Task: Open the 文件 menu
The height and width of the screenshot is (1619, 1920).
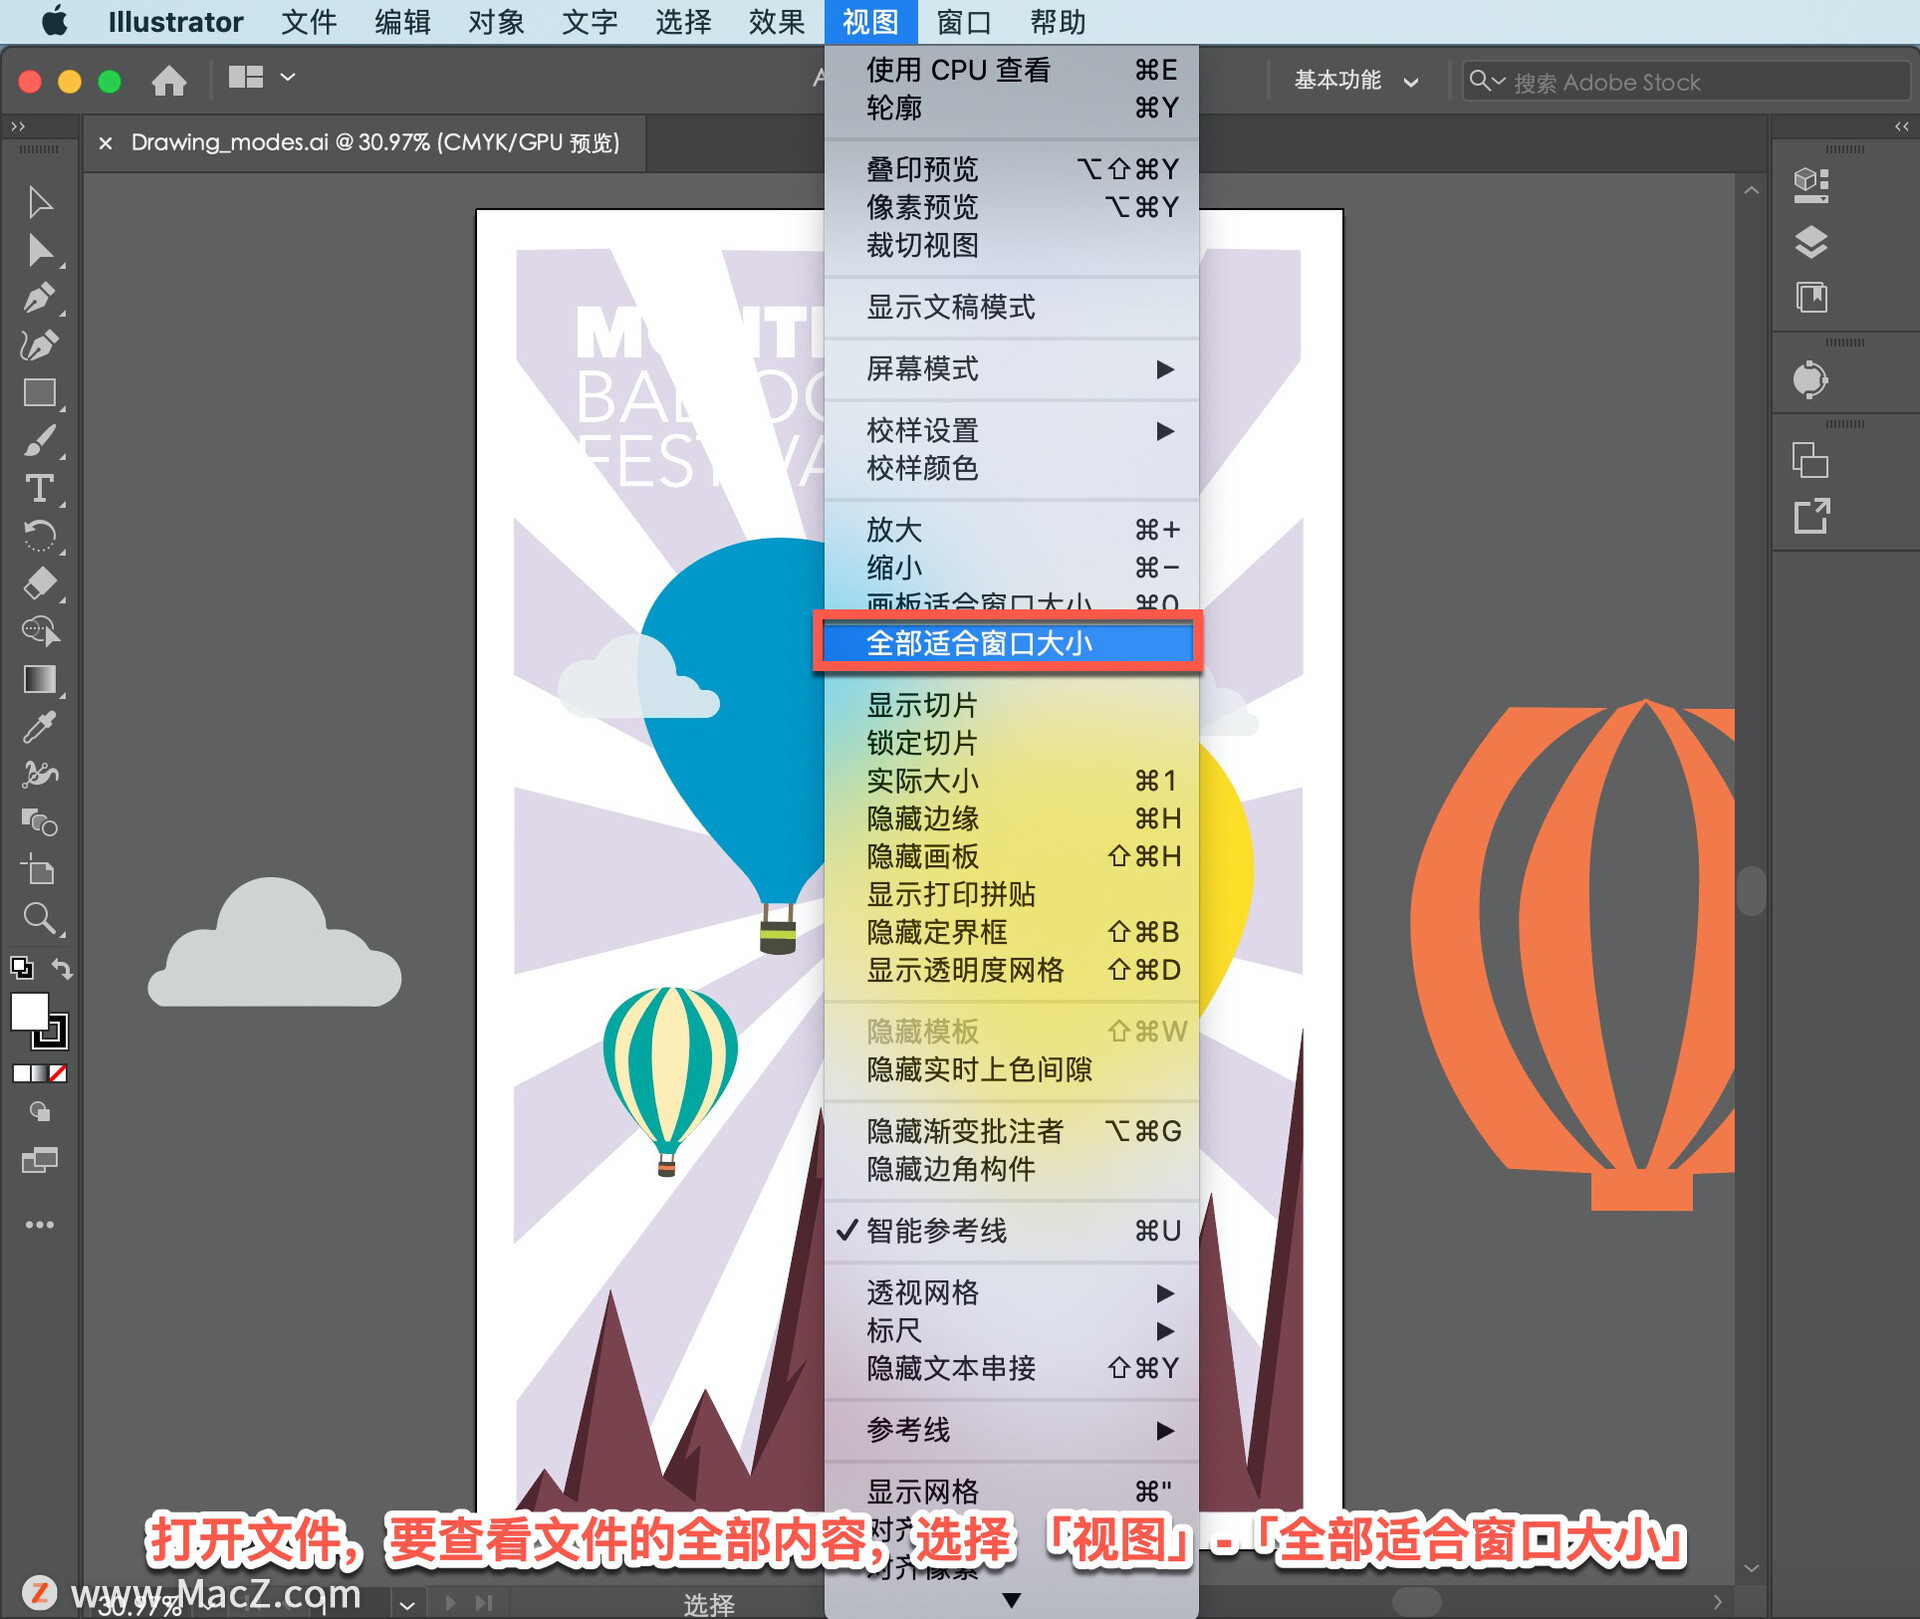Action: 308,22
